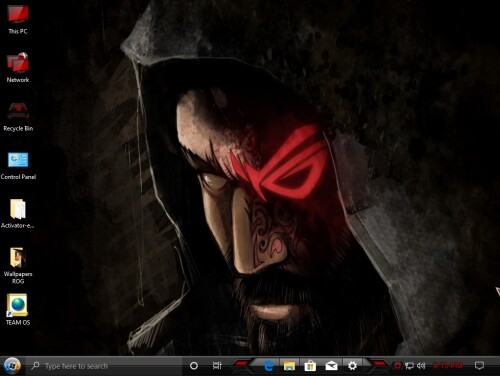Select the Recycle Bin icon
The height and width of the screenshot is (376, 500).
(x=18, y=117)
